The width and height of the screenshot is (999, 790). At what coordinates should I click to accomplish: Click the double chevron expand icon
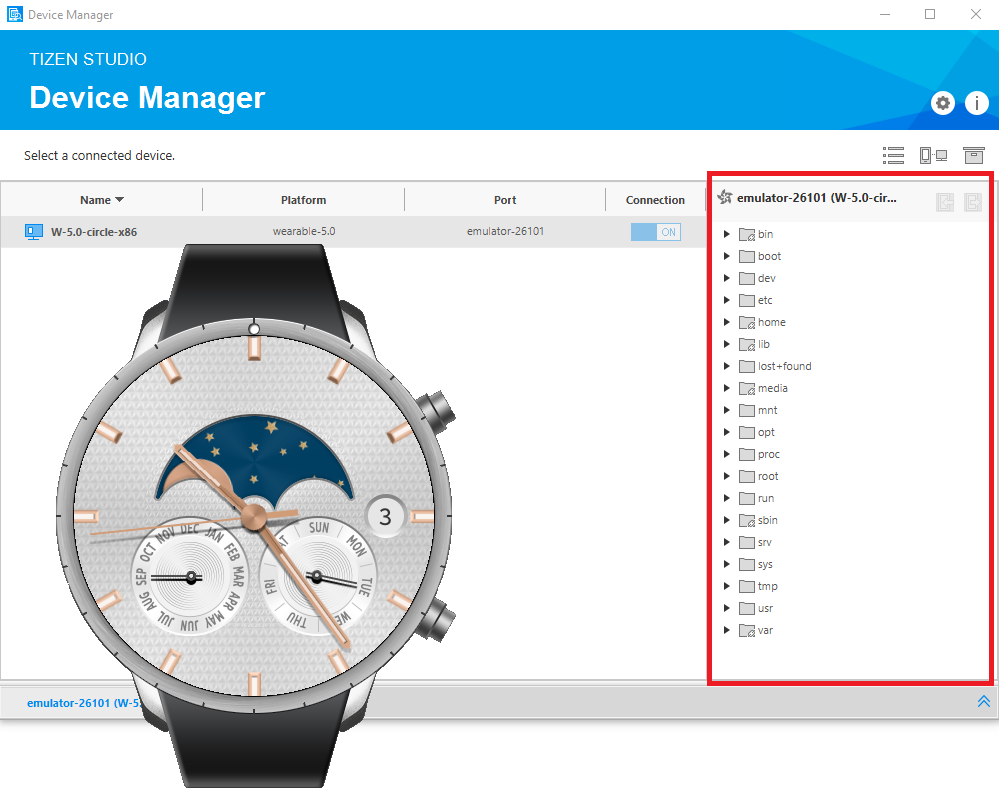(983, 702)
